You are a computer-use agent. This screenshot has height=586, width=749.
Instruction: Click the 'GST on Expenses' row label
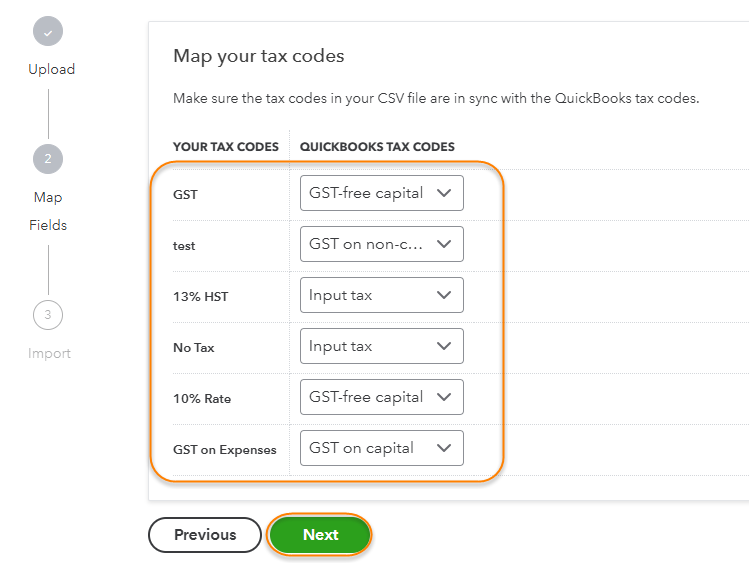point(224,450)
